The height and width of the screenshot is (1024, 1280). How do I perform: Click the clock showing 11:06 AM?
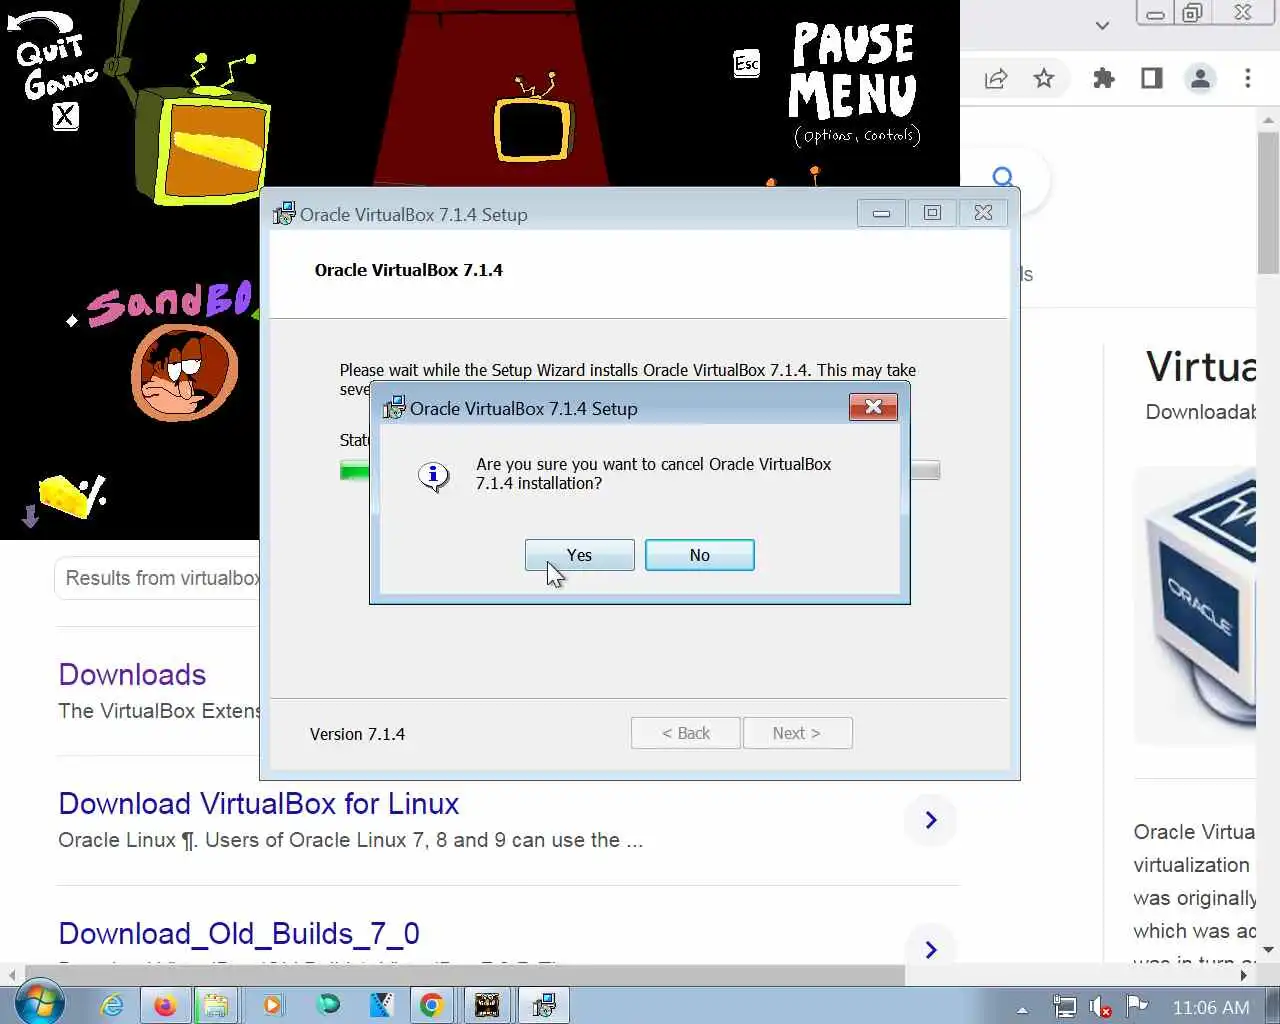tap(1211, 1007)
